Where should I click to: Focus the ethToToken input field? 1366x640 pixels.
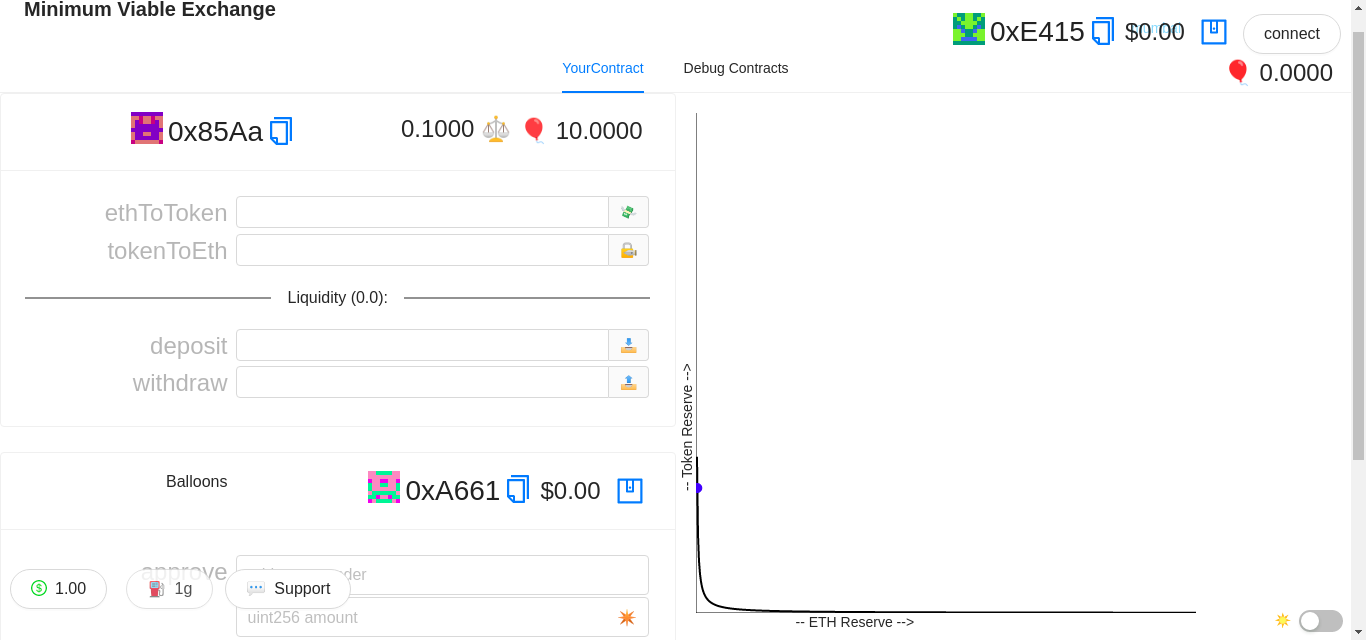coord(422,212)
